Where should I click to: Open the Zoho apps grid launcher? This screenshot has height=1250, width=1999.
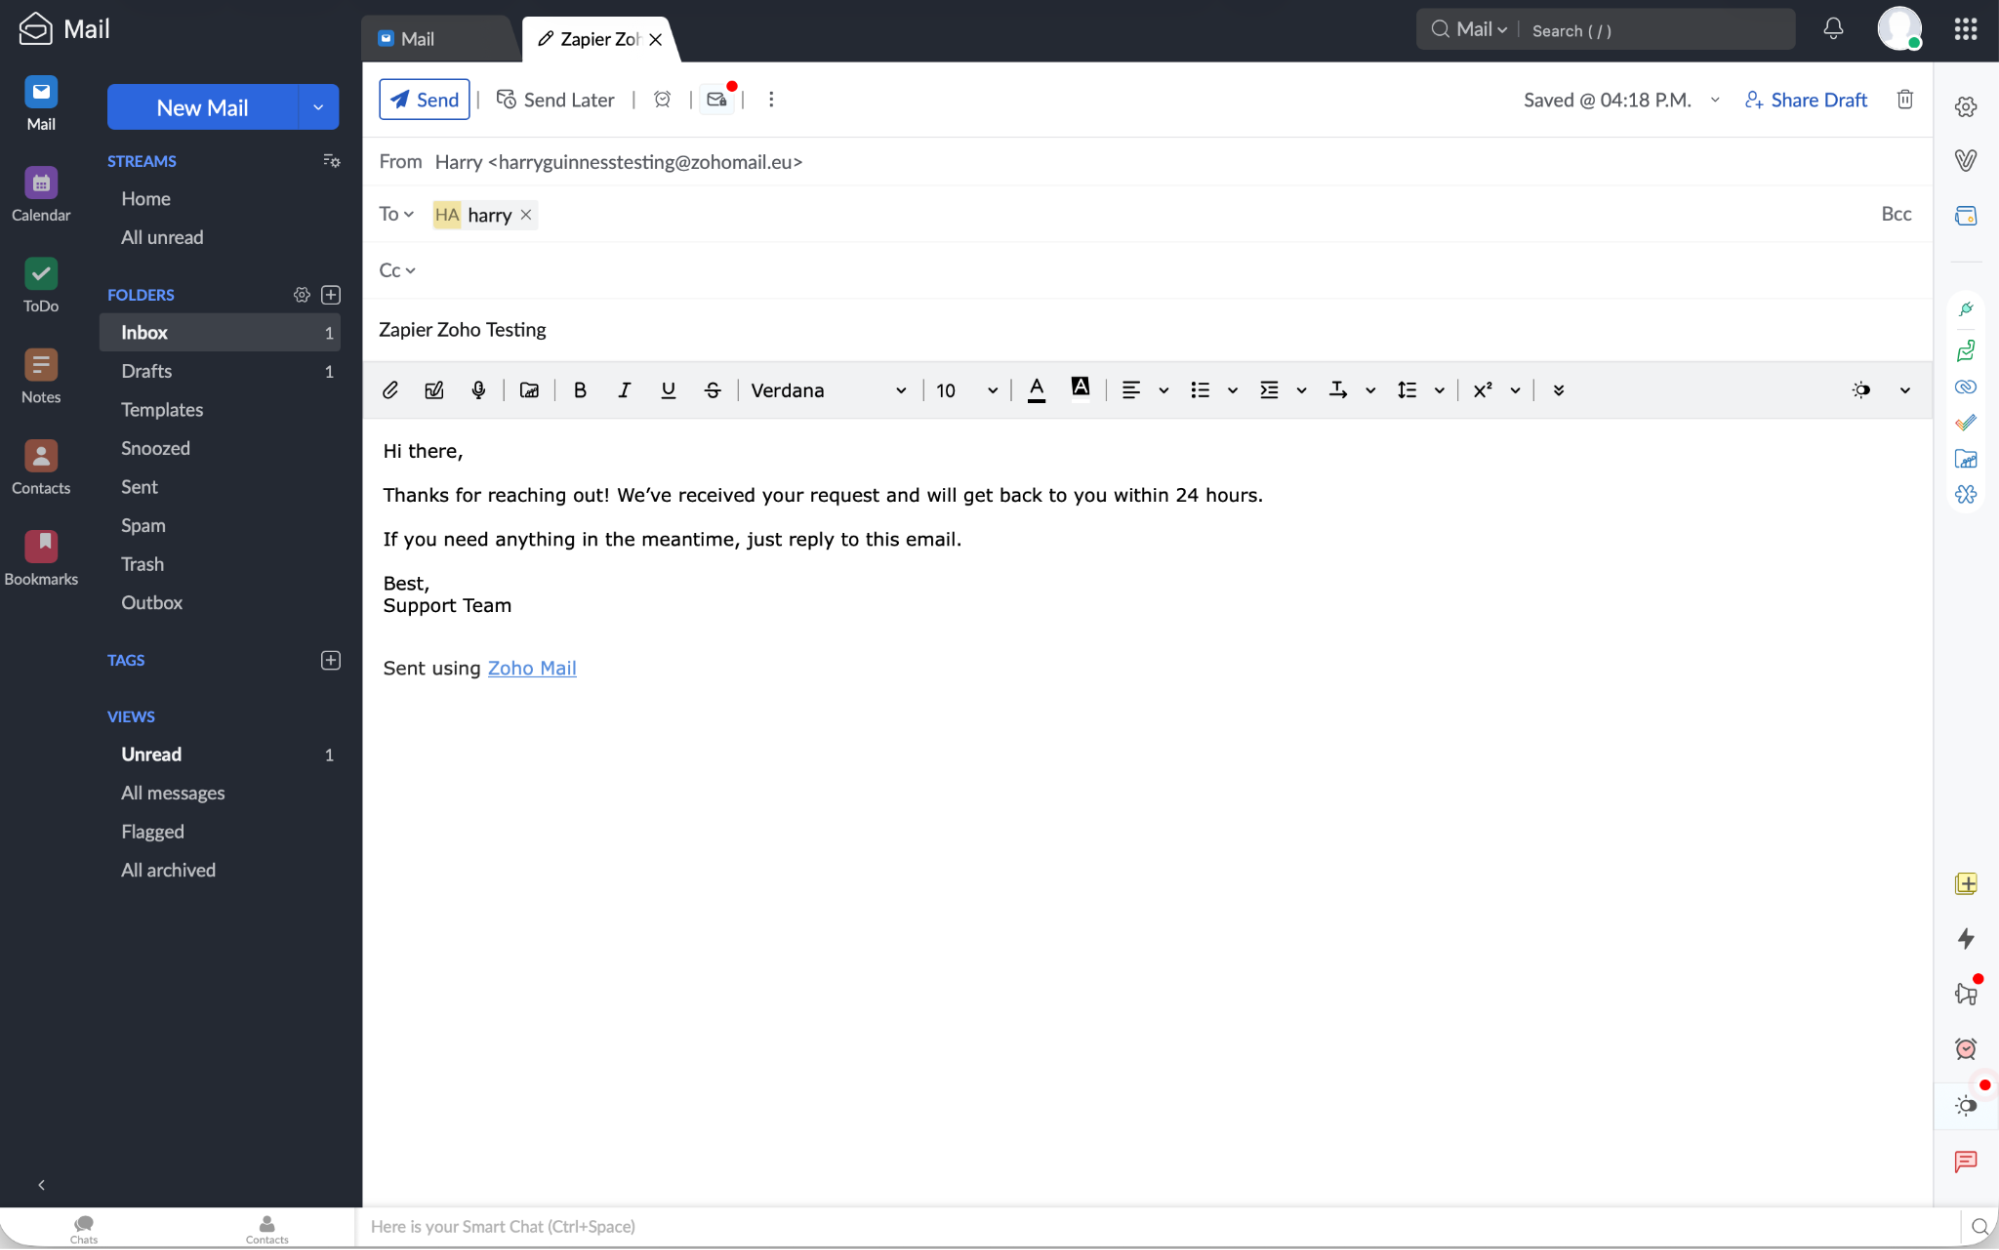[1965, 29]
